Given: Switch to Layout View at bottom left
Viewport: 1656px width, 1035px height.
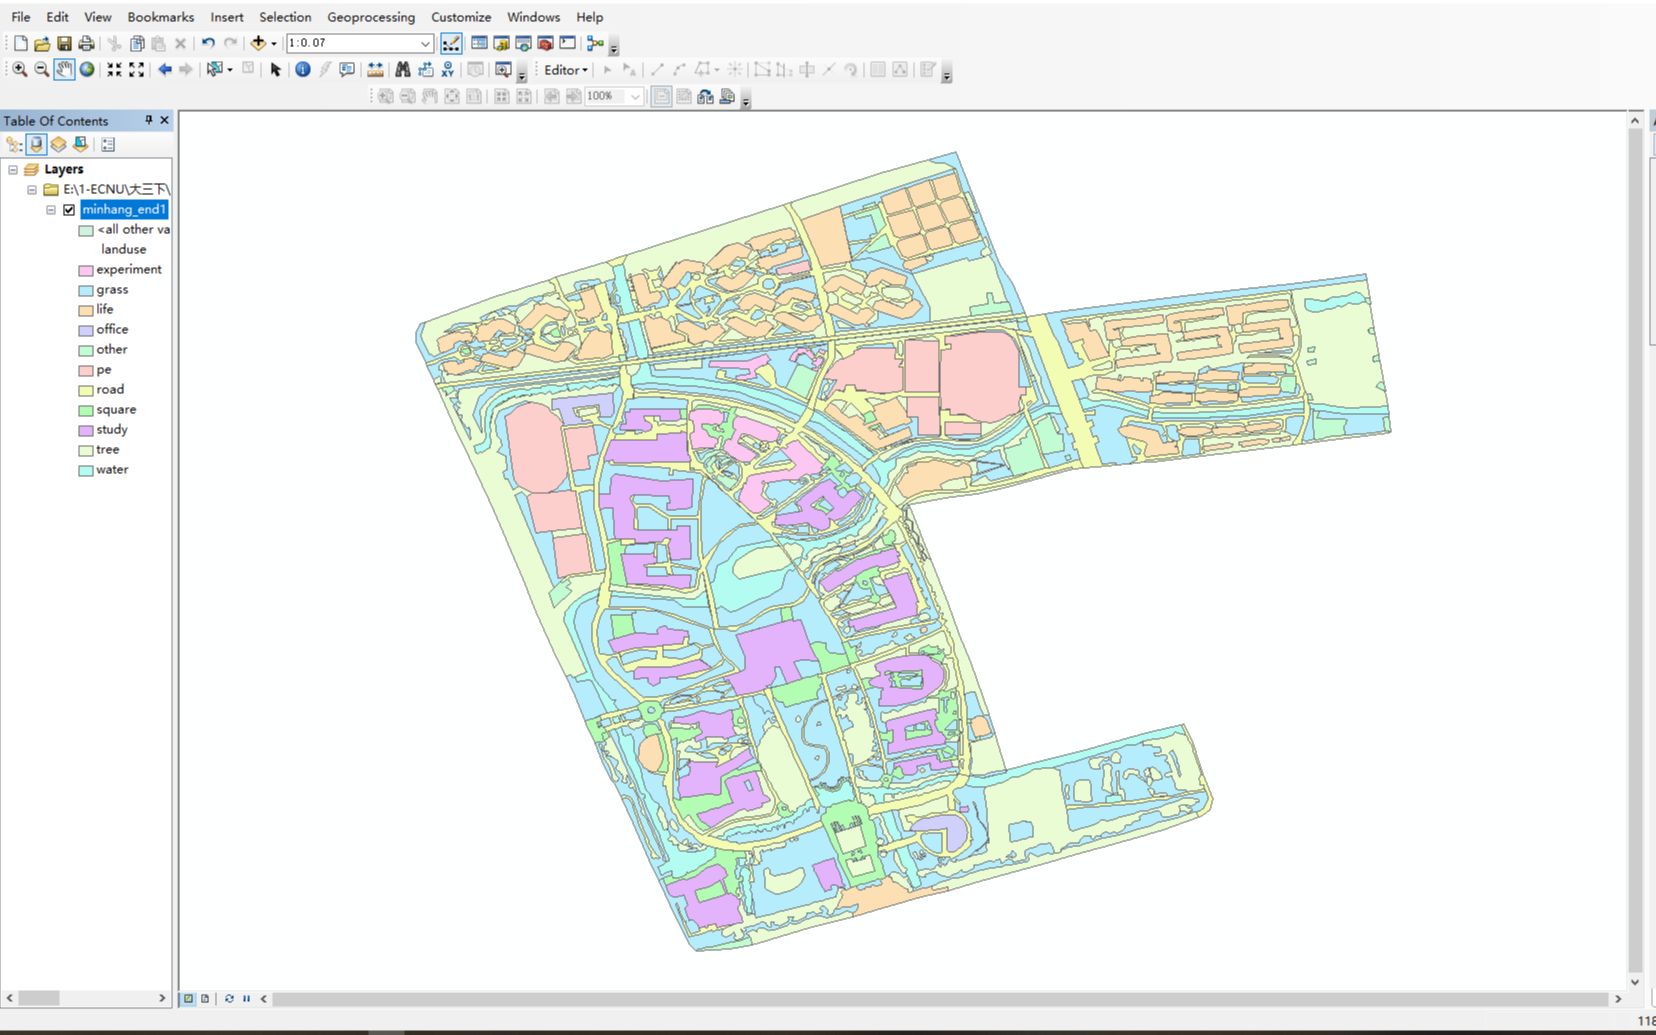Looking at the screenshot, I should 205,998.
